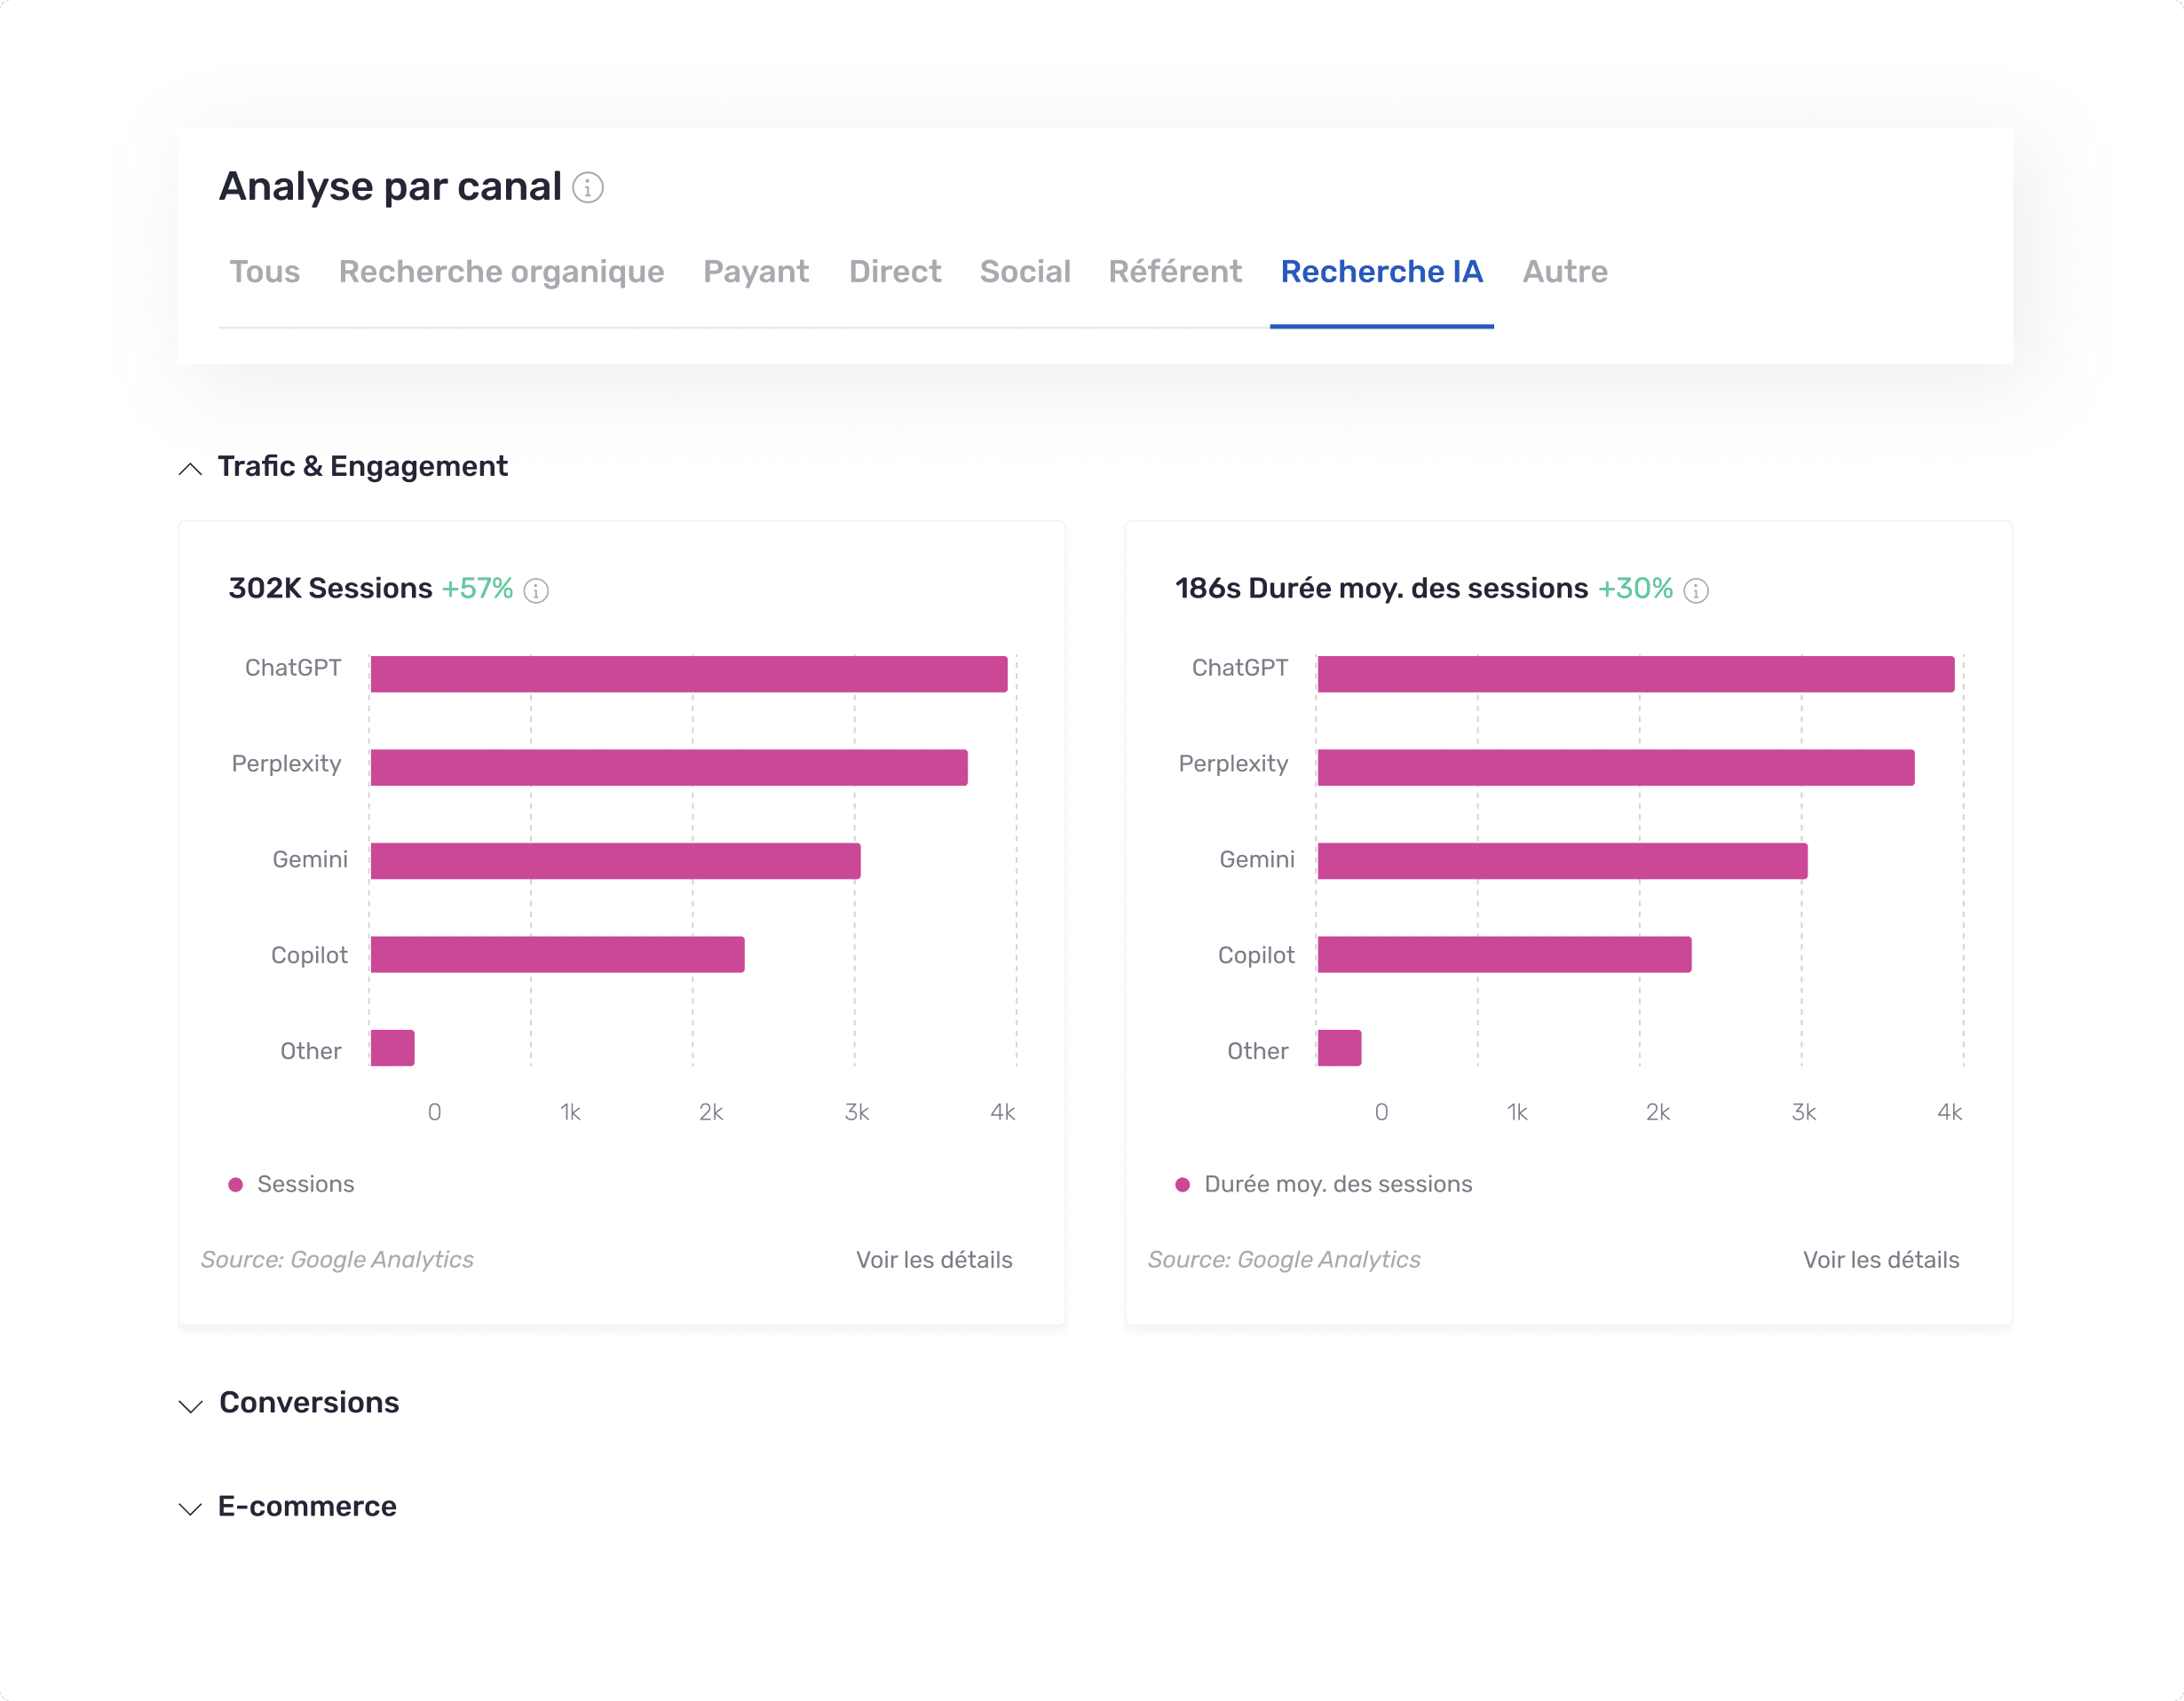Expand the Conversions section
This screenshot has width=2184, height=1701.
coord(190,1406)
